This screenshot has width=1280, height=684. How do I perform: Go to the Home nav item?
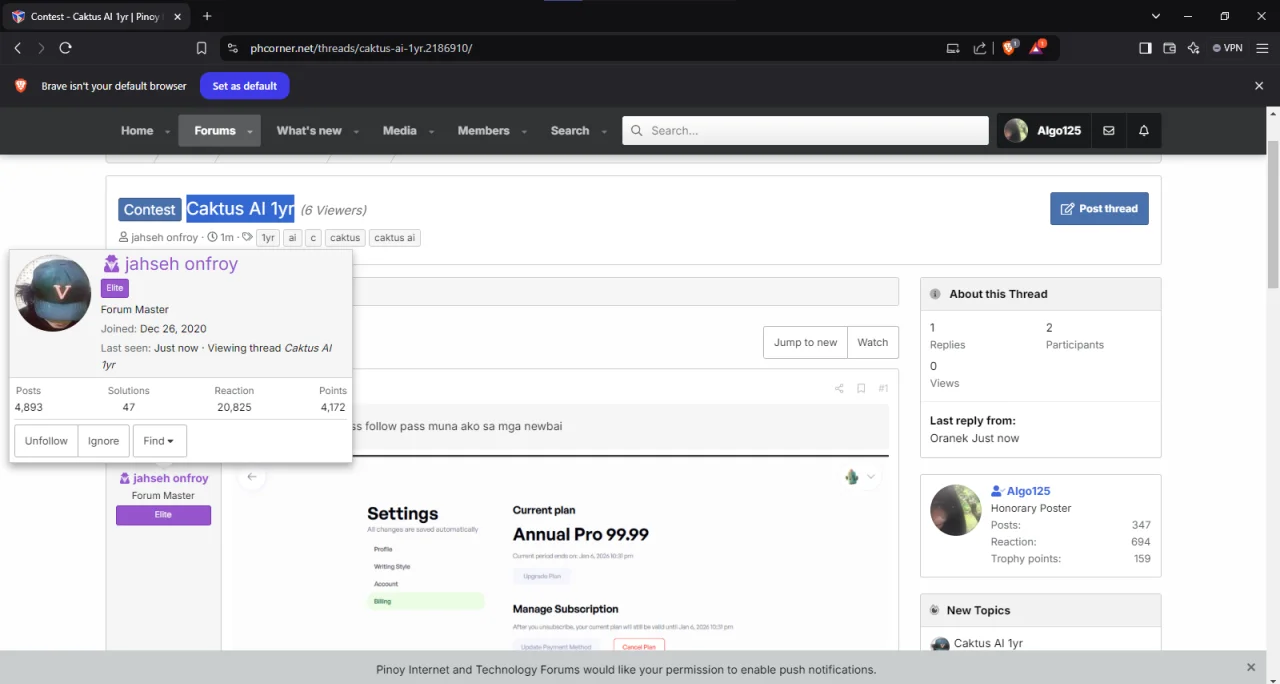click(x=137, y=131)
